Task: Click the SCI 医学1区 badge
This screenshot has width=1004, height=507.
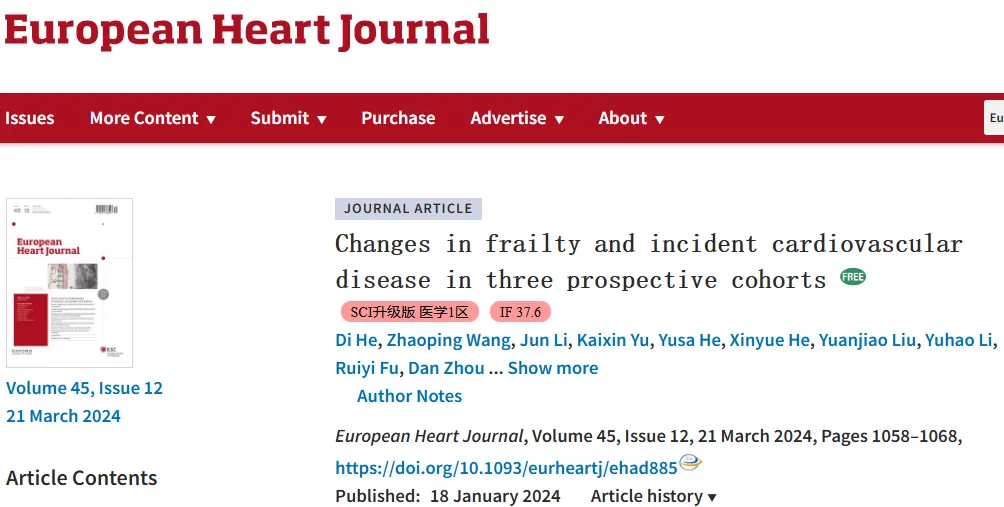Action: click(410, 312)
